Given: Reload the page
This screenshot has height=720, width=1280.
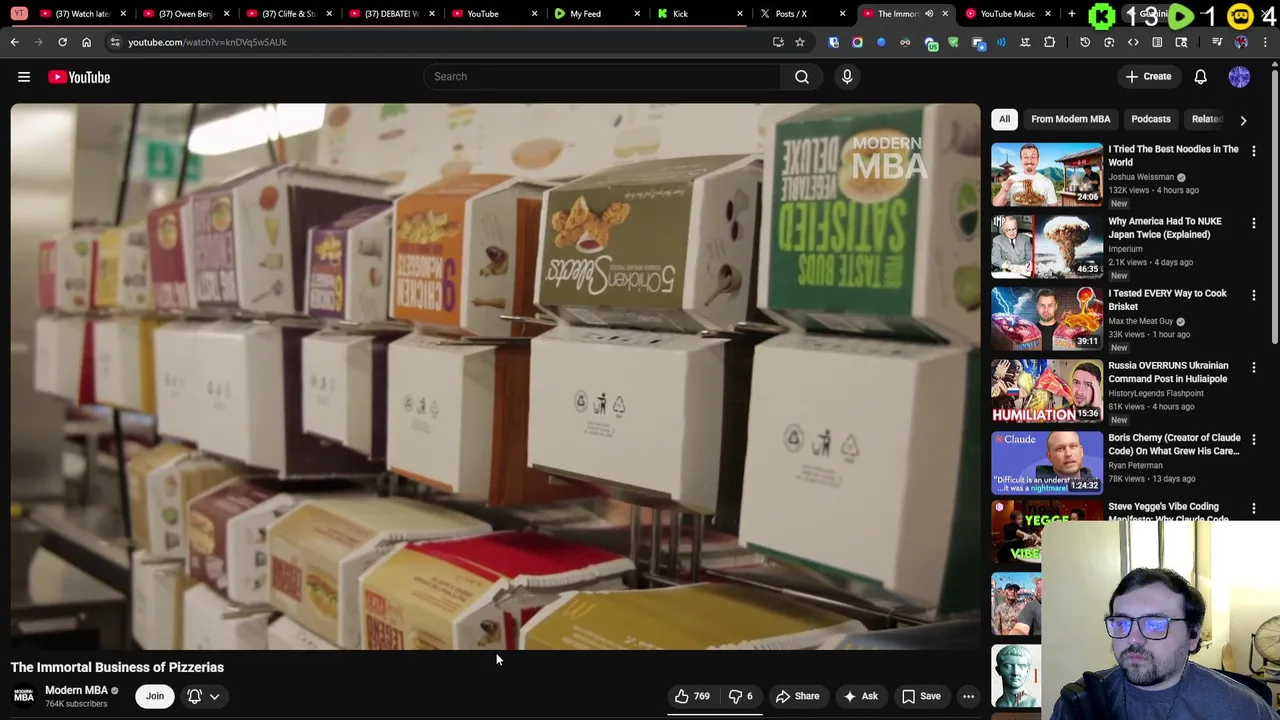Looking at the screenshot, I should (62, 42).
